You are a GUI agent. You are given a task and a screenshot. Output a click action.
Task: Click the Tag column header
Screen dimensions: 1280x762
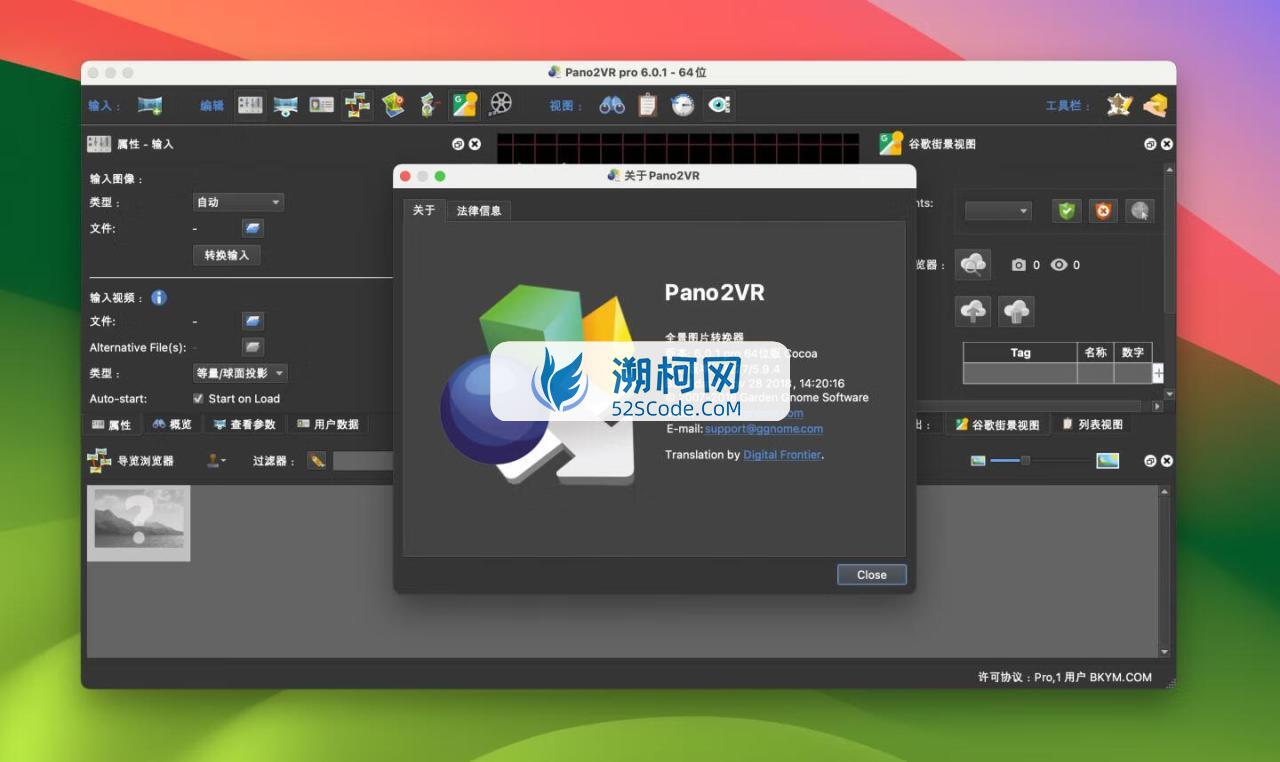[1020, 352]
